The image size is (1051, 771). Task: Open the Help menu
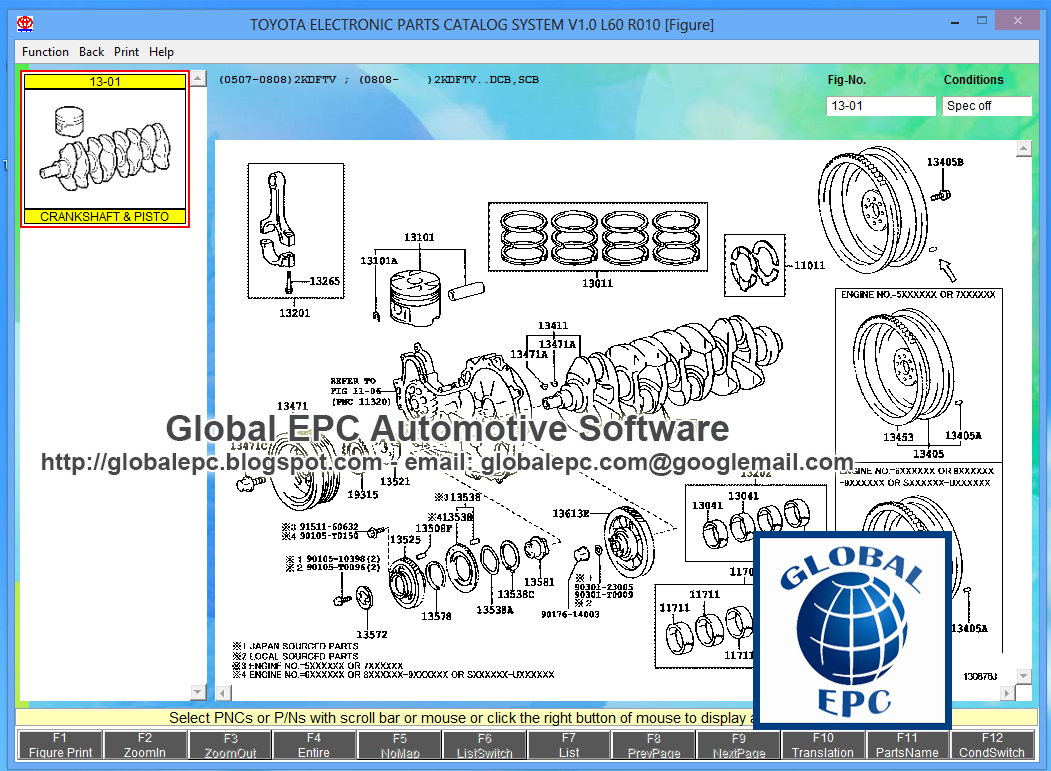161,52
